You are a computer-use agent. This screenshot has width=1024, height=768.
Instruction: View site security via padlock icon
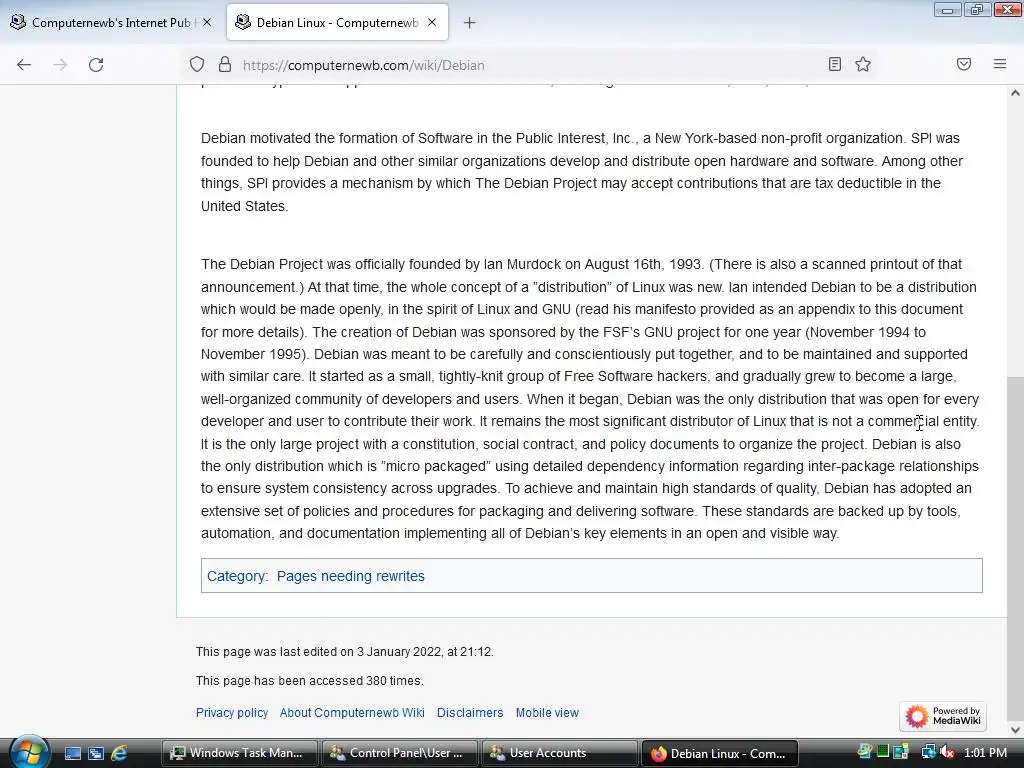pyautogui.click(x=225, y=65)
